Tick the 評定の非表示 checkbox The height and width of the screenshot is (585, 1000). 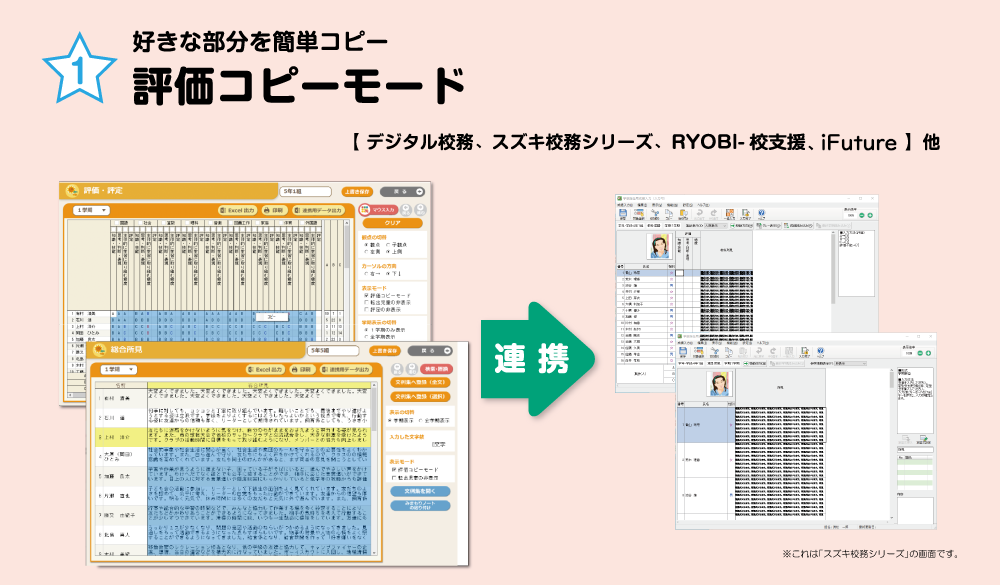coord(366,309)
